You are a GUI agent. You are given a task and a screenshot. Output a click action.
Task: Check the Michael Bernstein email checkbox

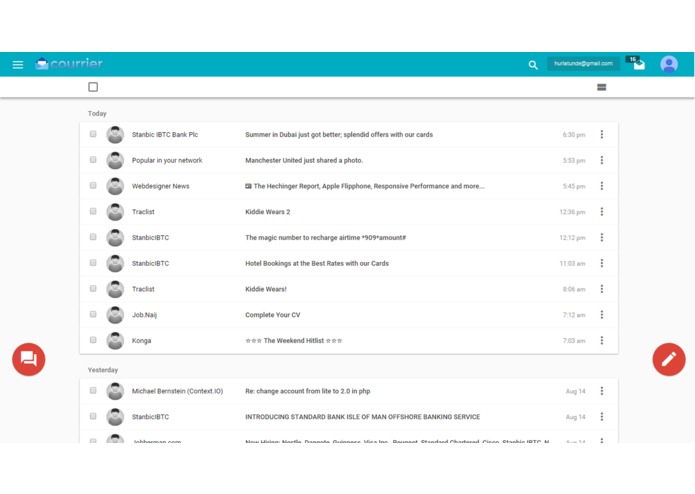pos(93,390)
